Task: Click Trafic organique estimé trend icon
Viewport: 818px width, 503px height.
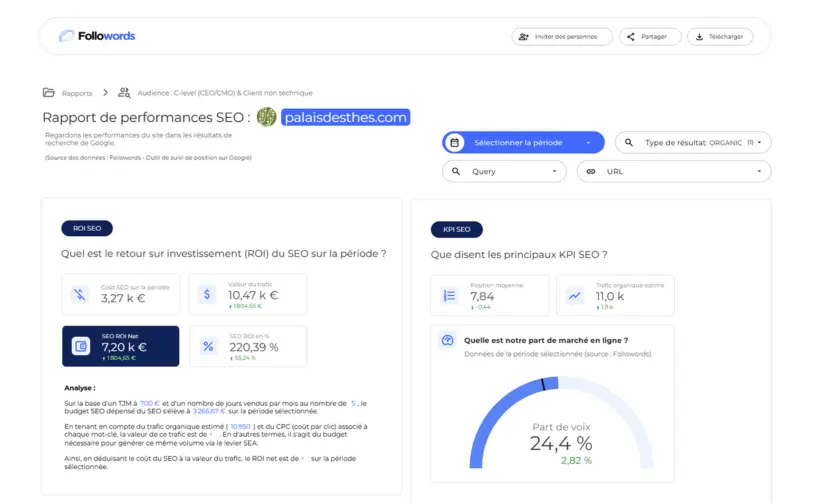Action: pos(574,296)
